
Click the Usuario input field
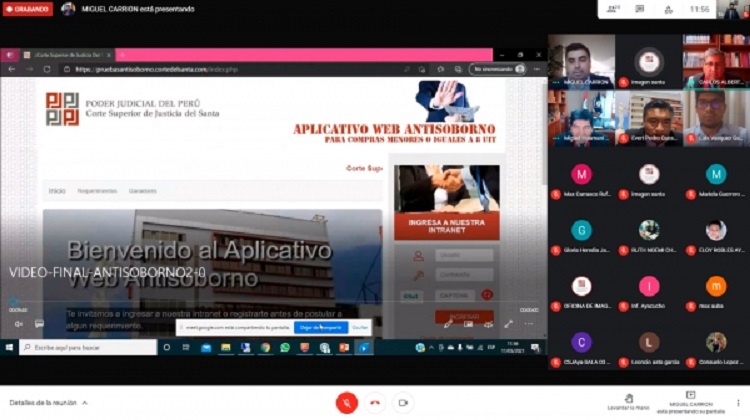click(464, 255)
